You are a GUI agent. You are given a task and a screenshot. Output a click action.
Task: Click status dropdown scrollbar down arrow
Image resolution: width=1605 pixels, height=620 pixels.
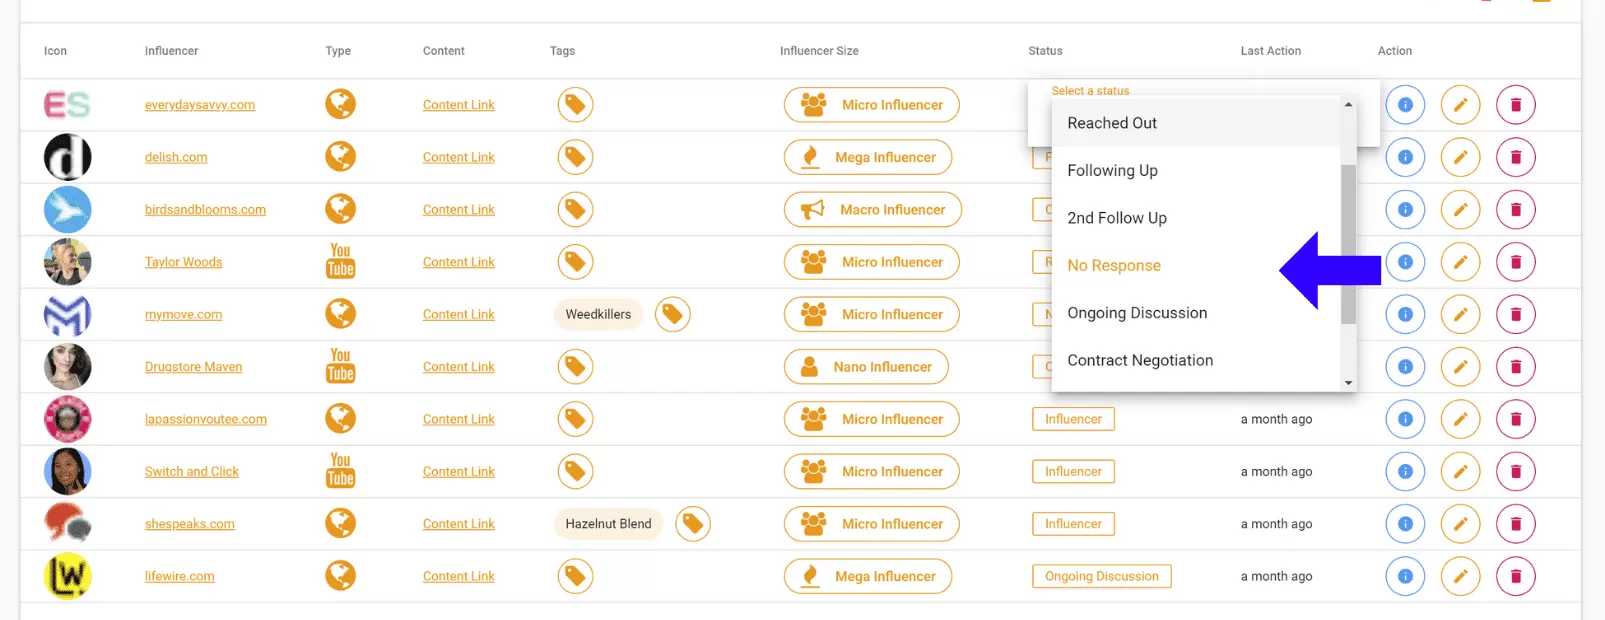pos(1348,383)
